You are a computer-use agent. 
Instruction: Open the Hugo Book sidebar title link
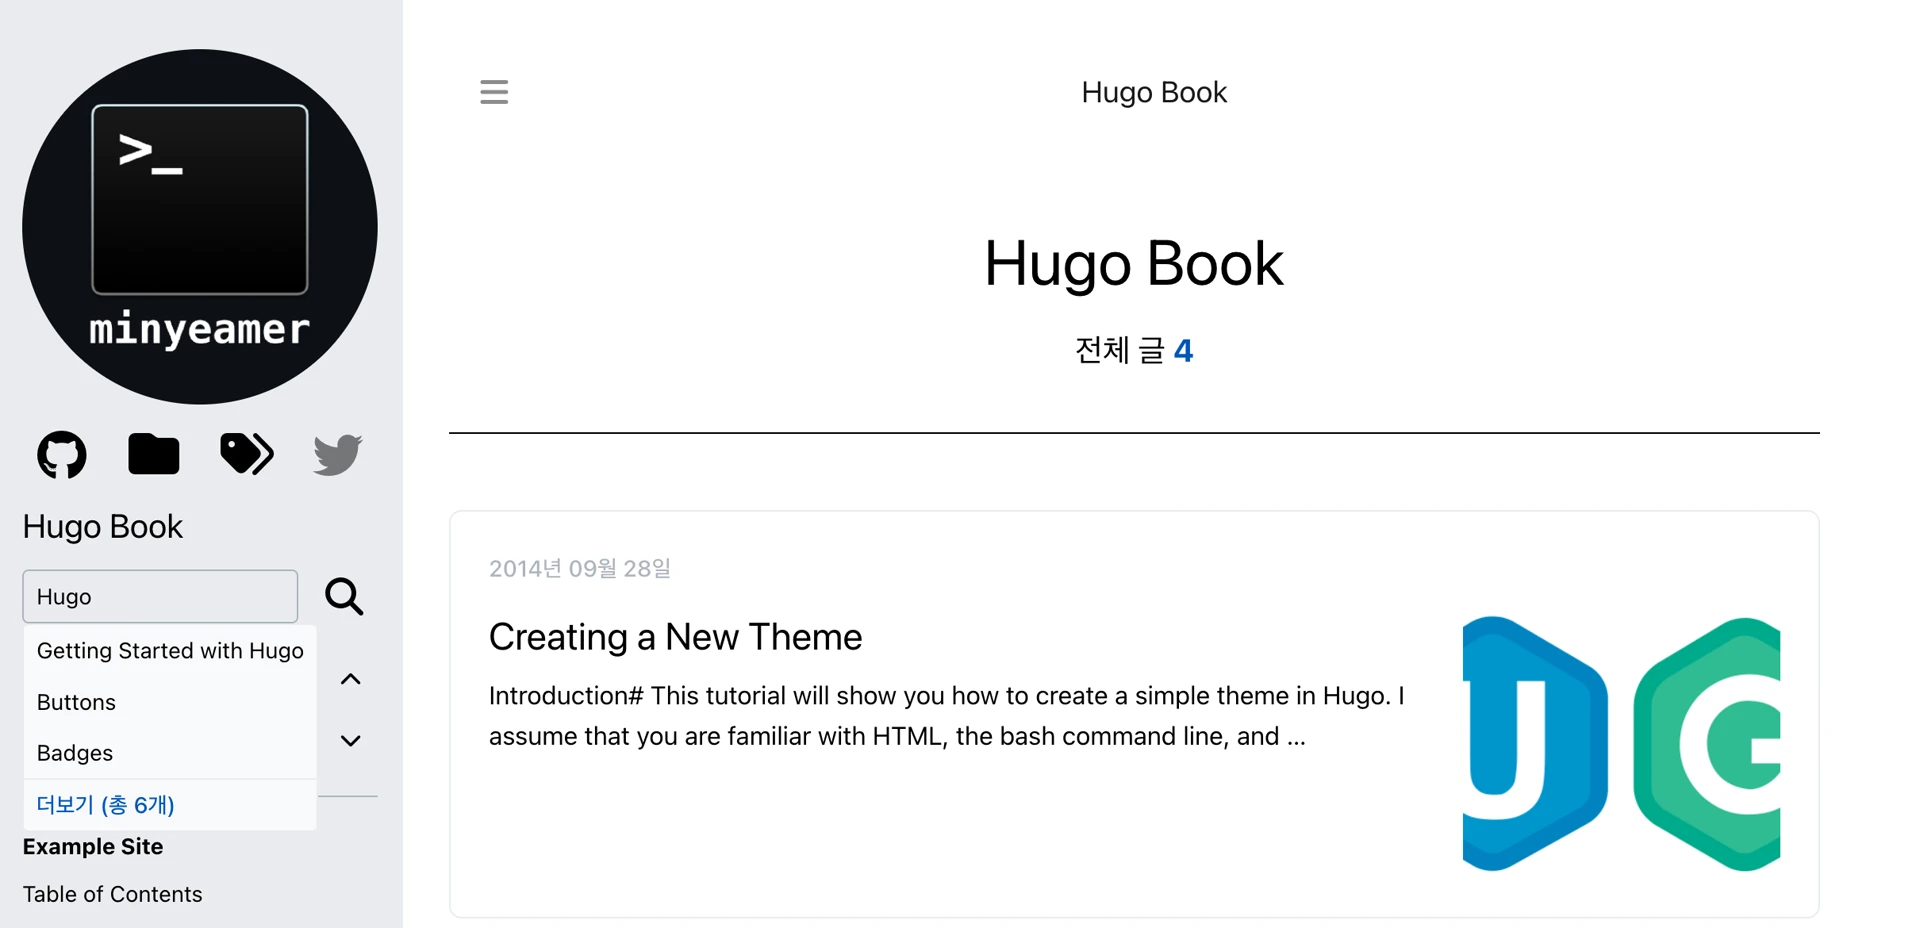tap(103, 527)
